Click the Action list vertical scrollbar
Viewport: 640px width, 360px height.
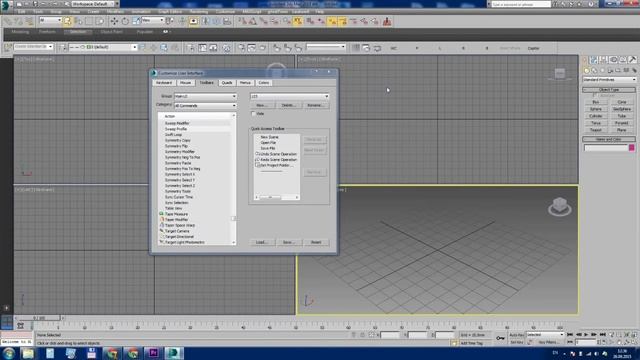pos(233,179)
